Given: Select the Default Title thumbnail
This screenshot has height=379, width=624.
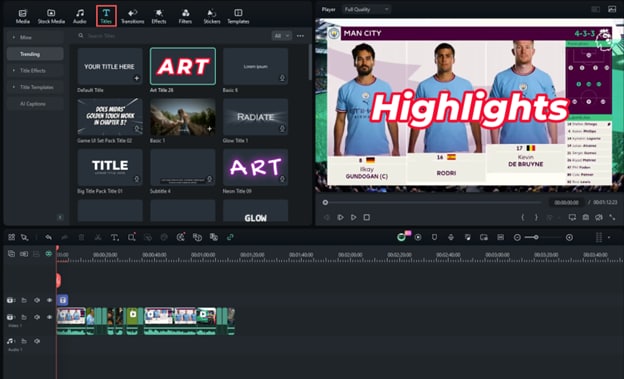Looking at the screenshot, I should pyautogui.click(x=110, y=66).
